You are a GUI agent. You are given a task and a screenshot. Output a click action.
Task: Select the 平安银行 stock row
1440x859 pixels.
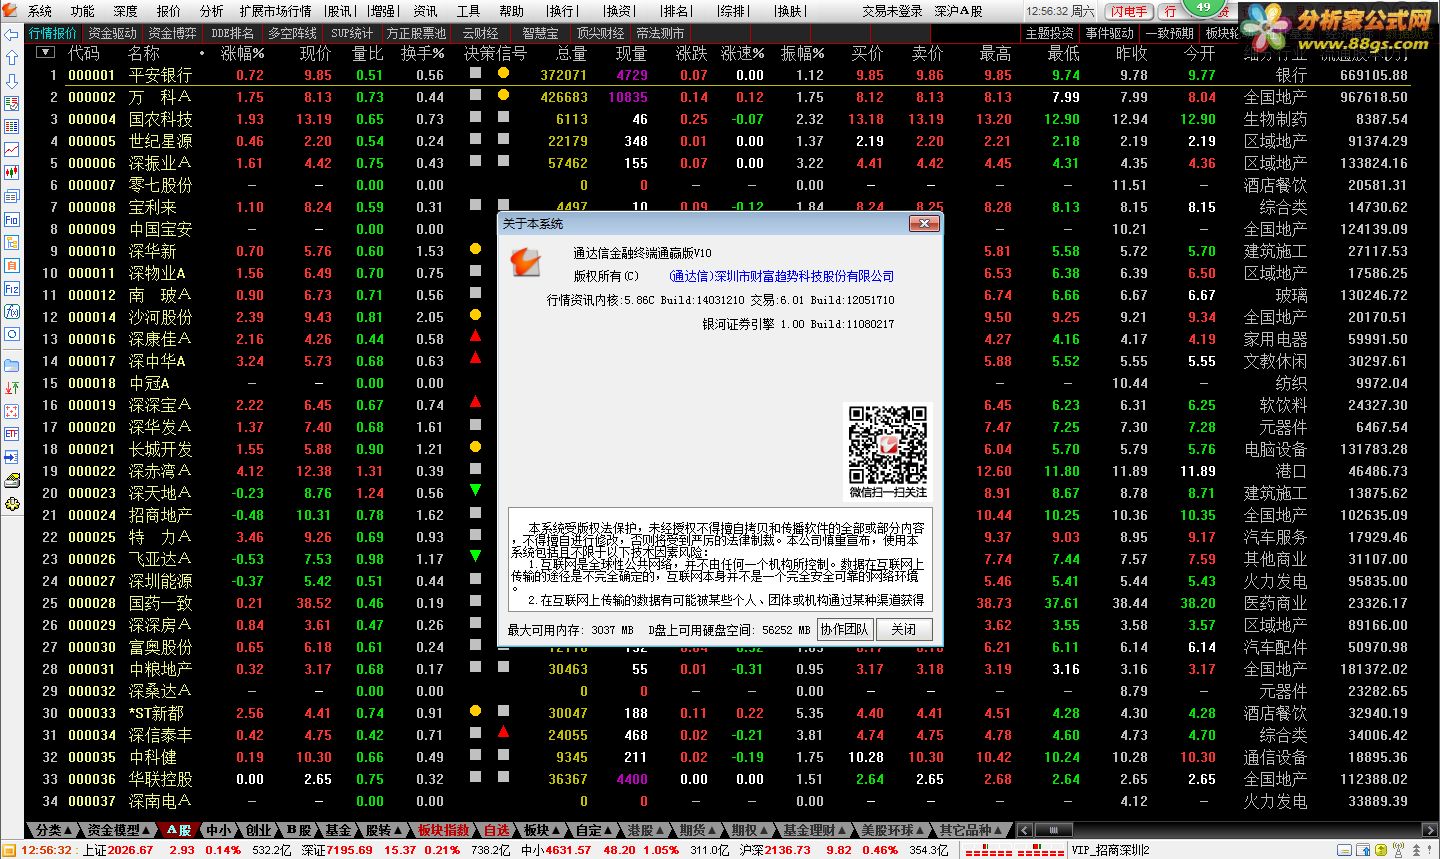[x=719, y=75]
